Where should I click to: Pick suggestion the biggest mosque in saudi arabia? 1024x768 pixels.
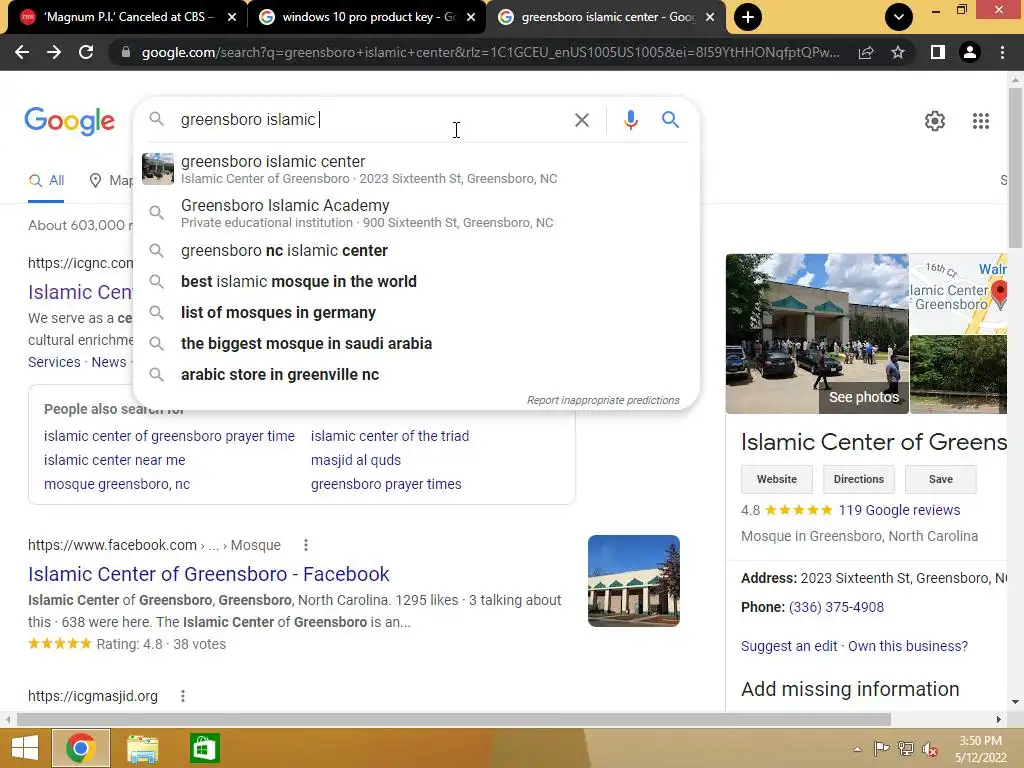[x=417, y=344]
